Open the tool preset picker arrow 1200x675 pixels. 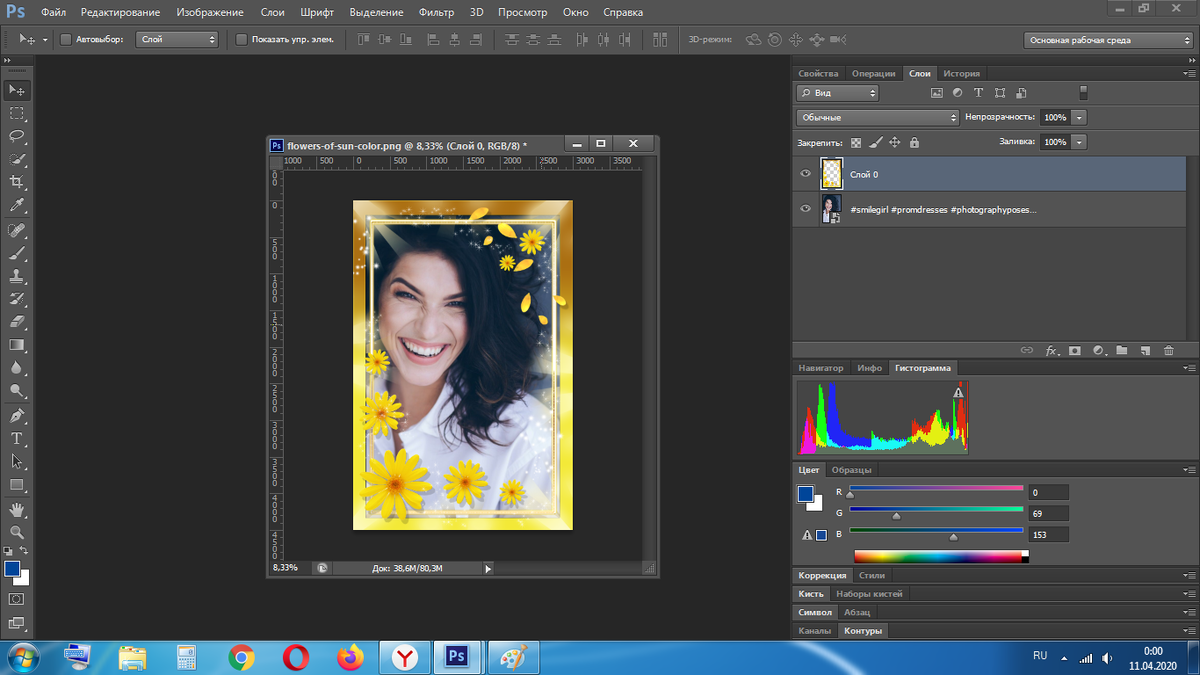[x=45, y=40]
